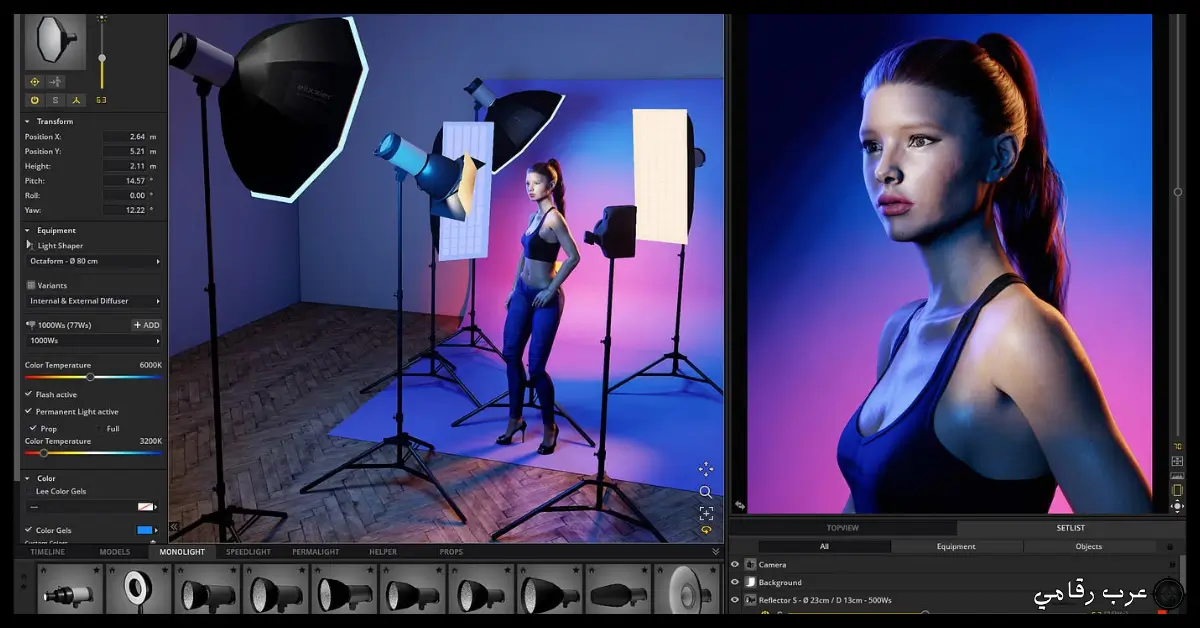Click the yellow rotate/undo icon in the studio viewport

[706, 531]
